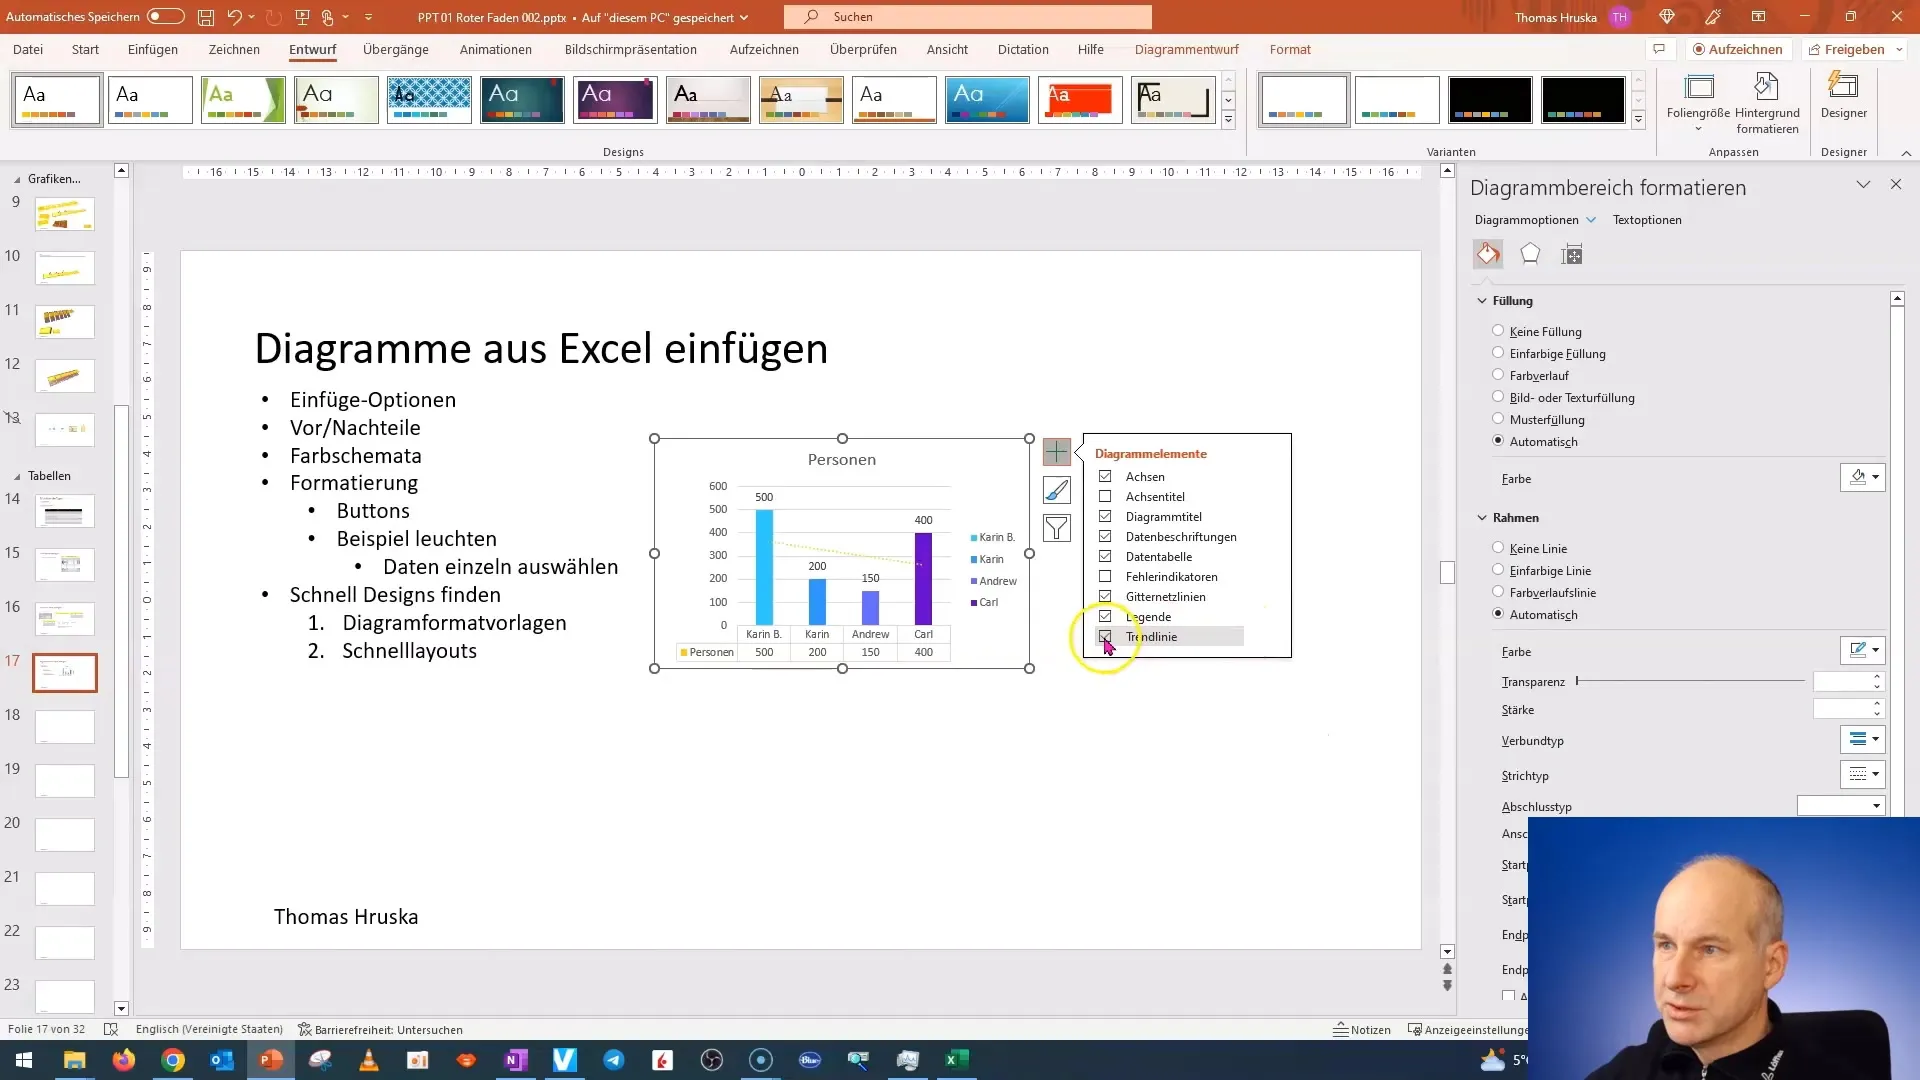This screenshot has height=1080, width=1920.
Task: Click the Format menu in ribbon
Action: pyautogui.click(x=1291, y=49)
